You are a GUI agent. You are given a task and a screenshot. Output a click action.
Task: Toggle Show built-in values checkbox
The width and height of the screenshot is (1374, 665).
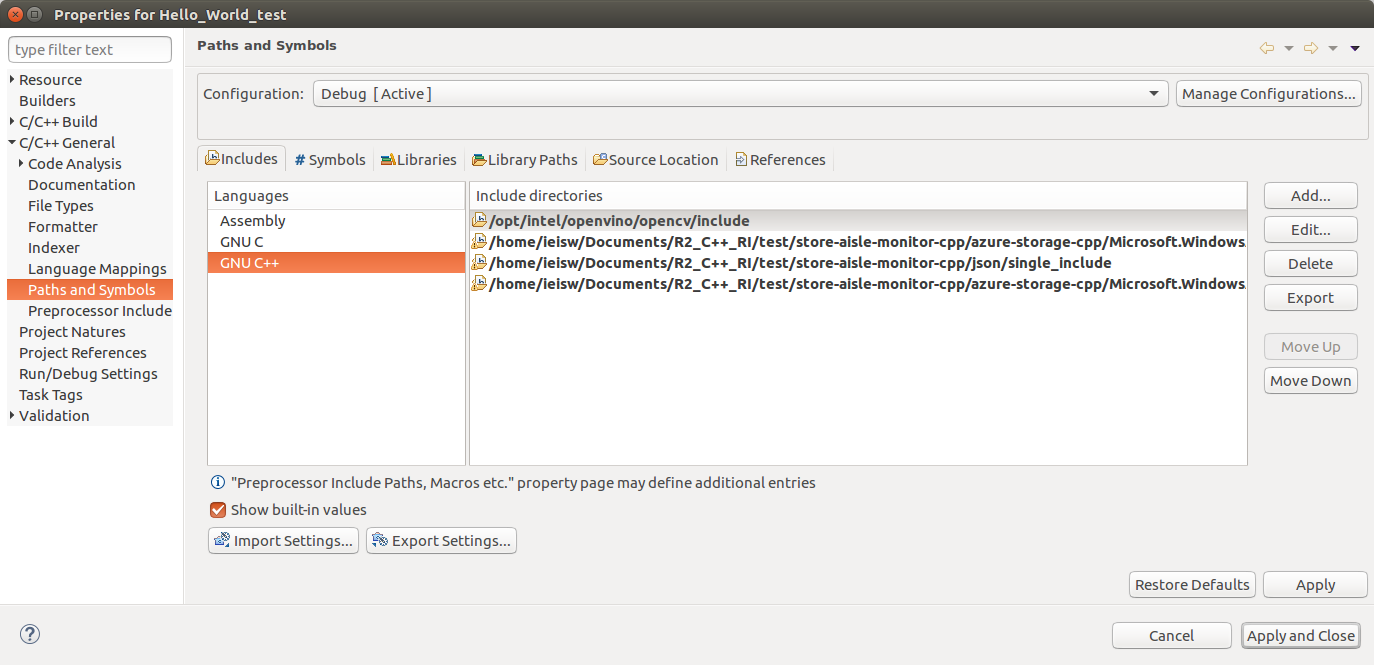pyautogui.click(x=218, y=509)
